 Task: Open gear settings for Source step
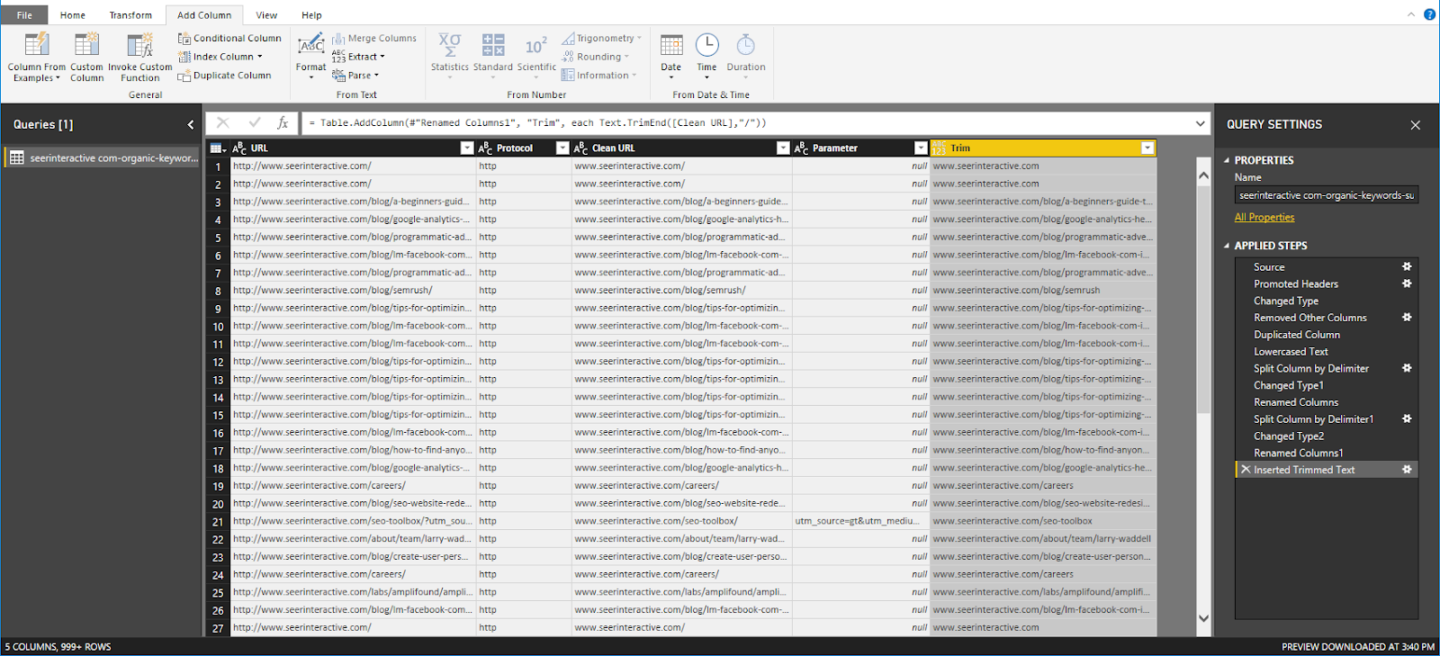pyautogui.click(x=1406, y=267)
